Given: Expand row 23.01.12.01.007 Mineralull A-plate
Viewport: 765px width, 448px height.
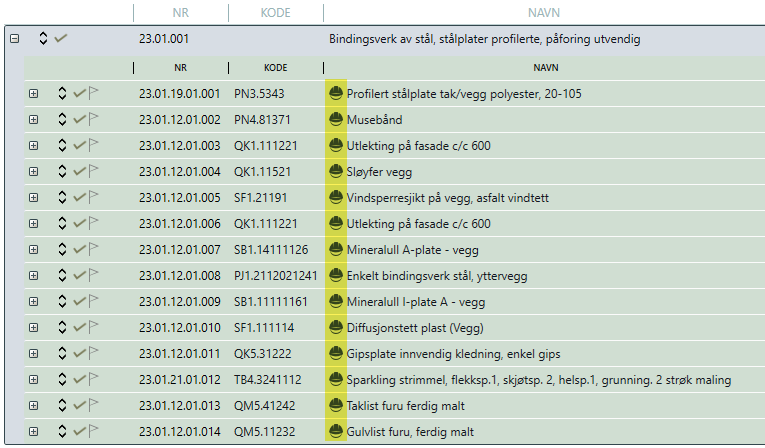Looking at the screenshot, I should (x=33, y=250).
